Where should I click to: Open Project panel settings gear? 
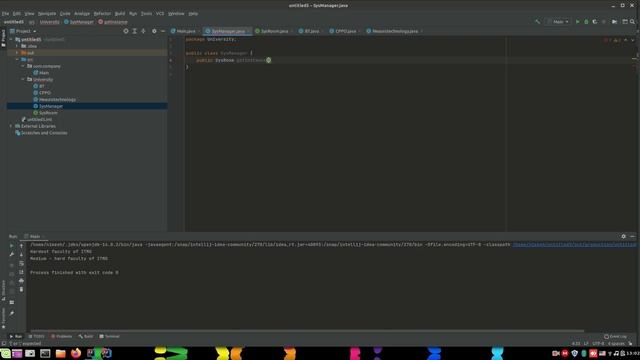tap(154, 31)
